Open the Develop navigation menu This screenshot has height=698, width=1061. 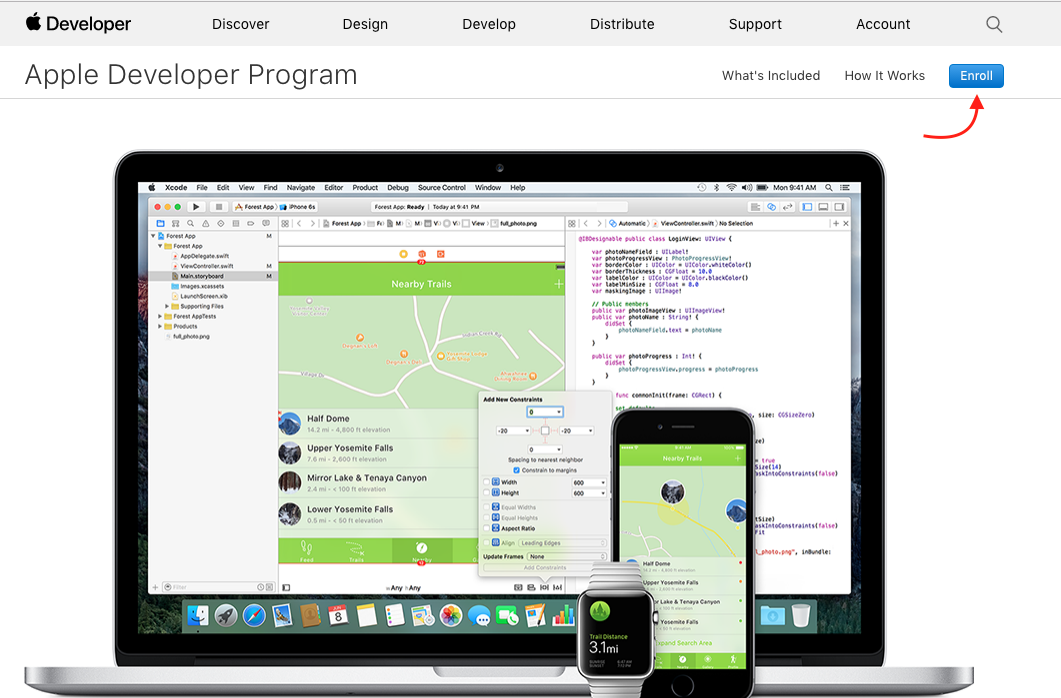(489, 24)
